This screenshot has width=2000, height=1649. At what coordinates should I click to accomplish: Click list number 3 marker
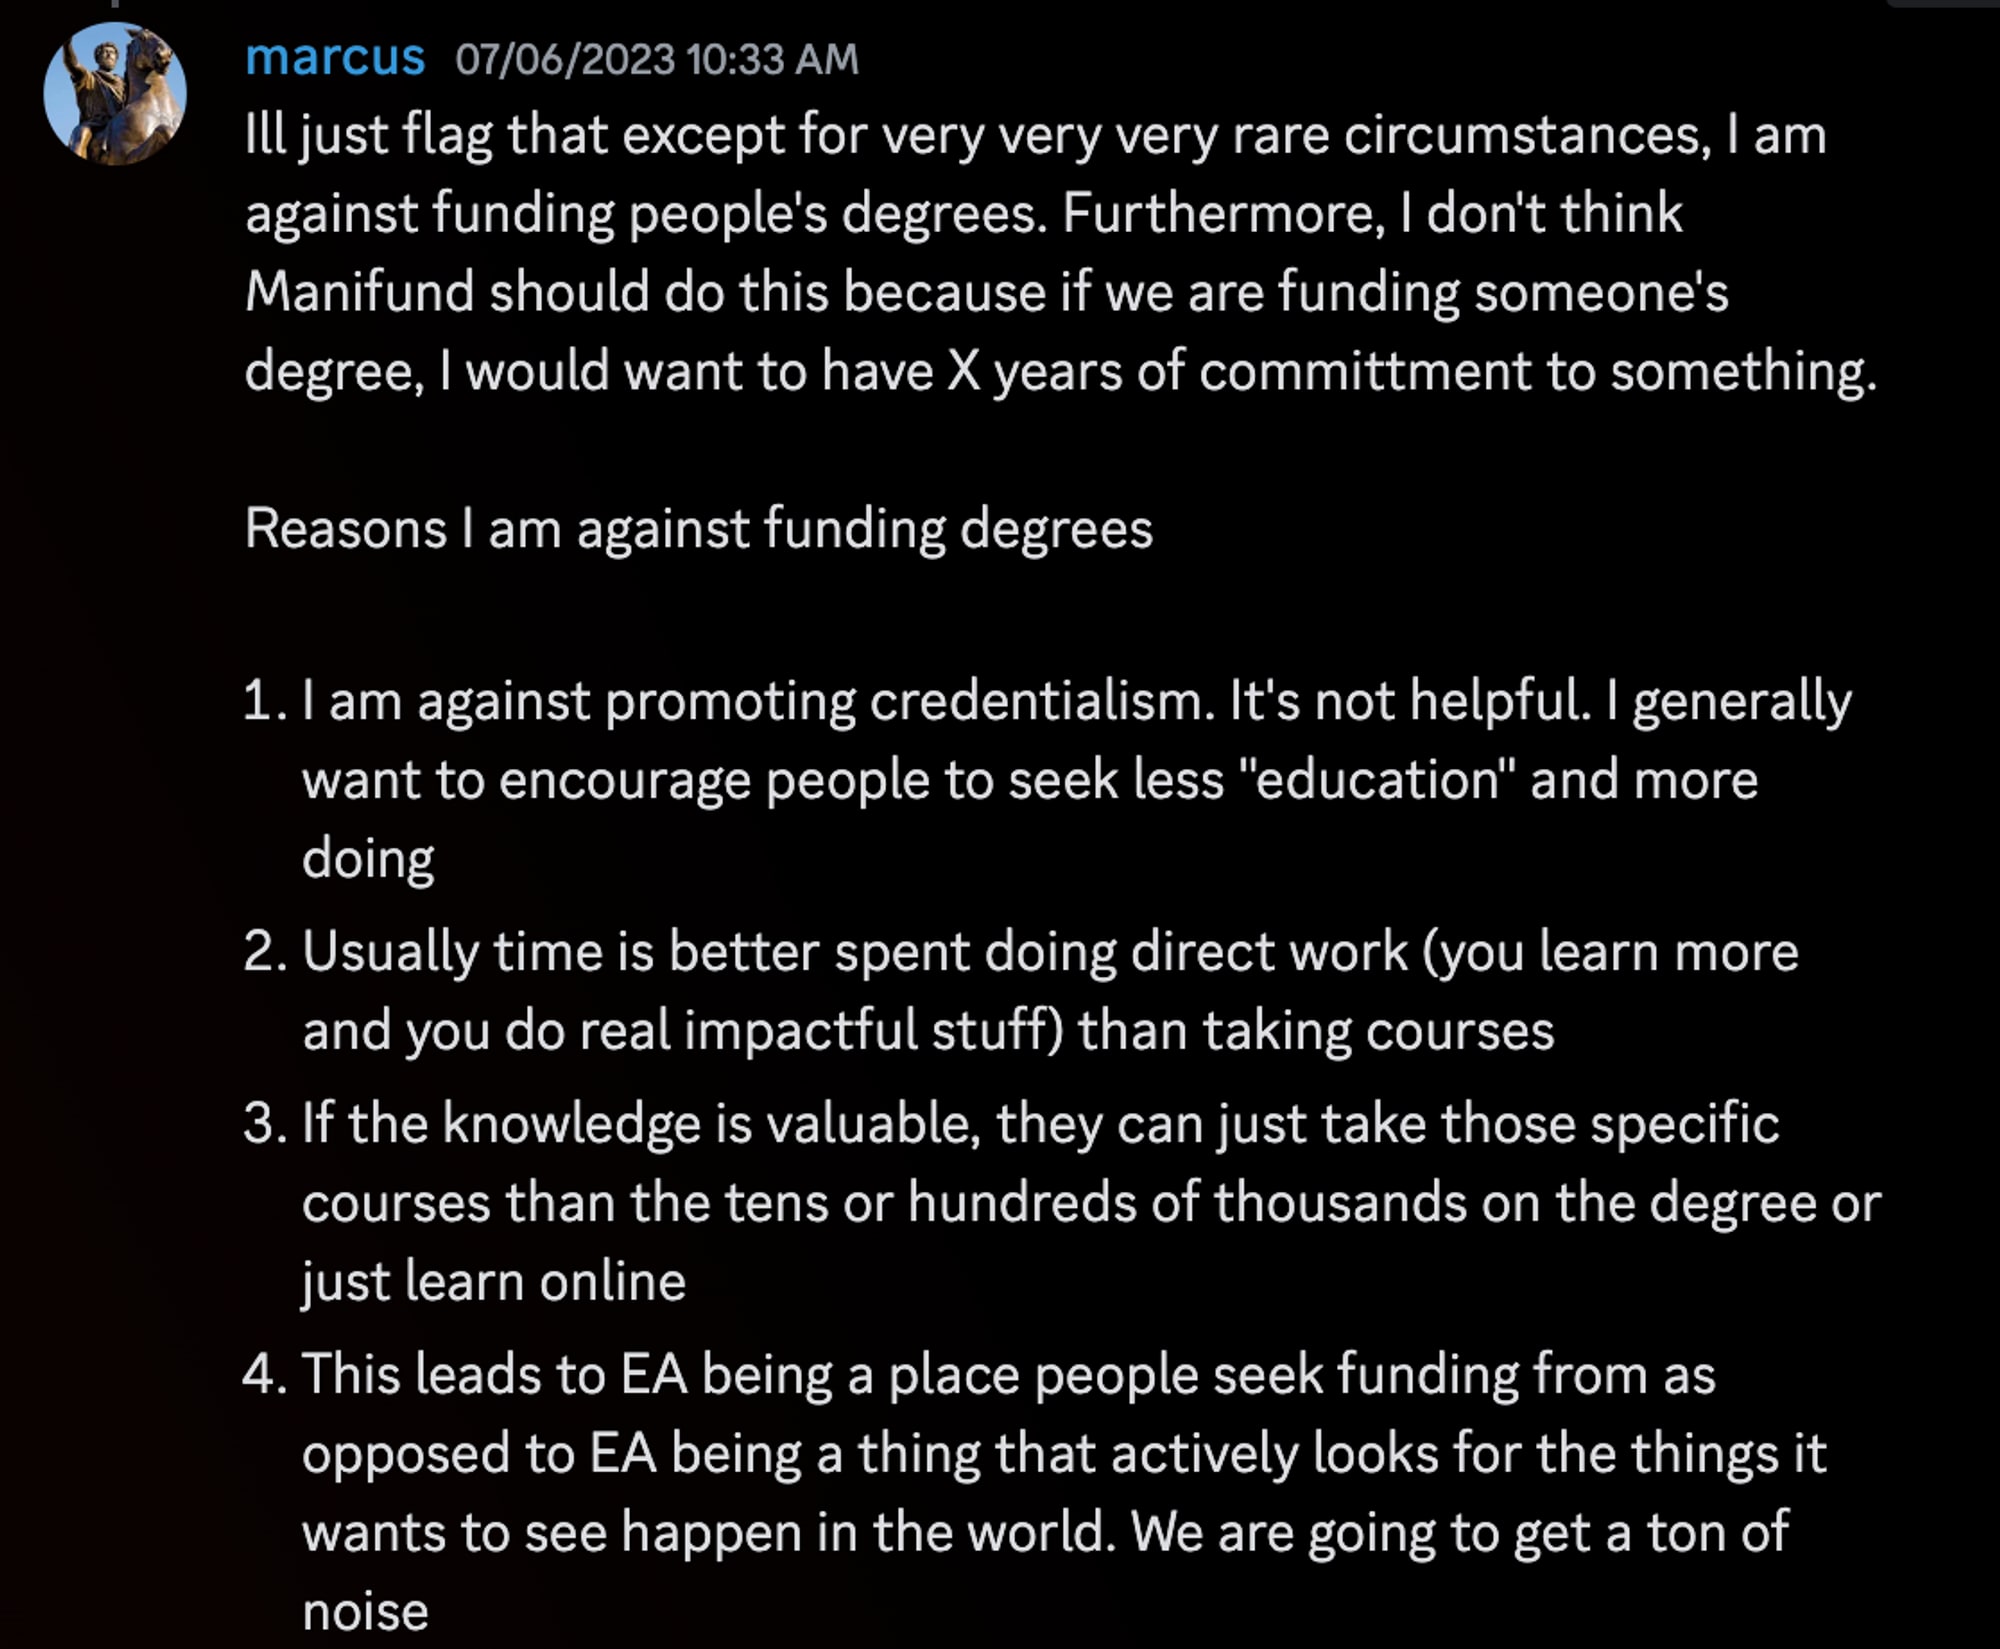[x=265, y=1123]
